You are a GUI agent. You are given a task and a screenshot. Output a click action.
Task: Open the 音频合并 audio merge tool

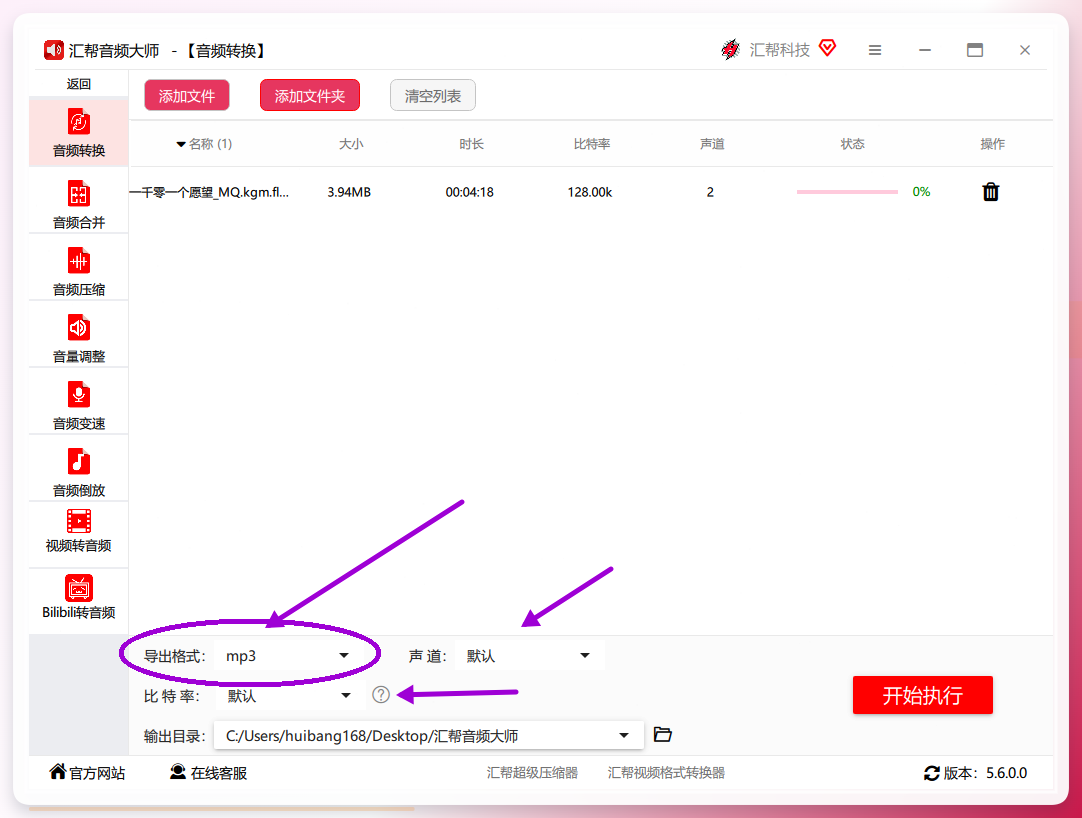pos(79,204)
